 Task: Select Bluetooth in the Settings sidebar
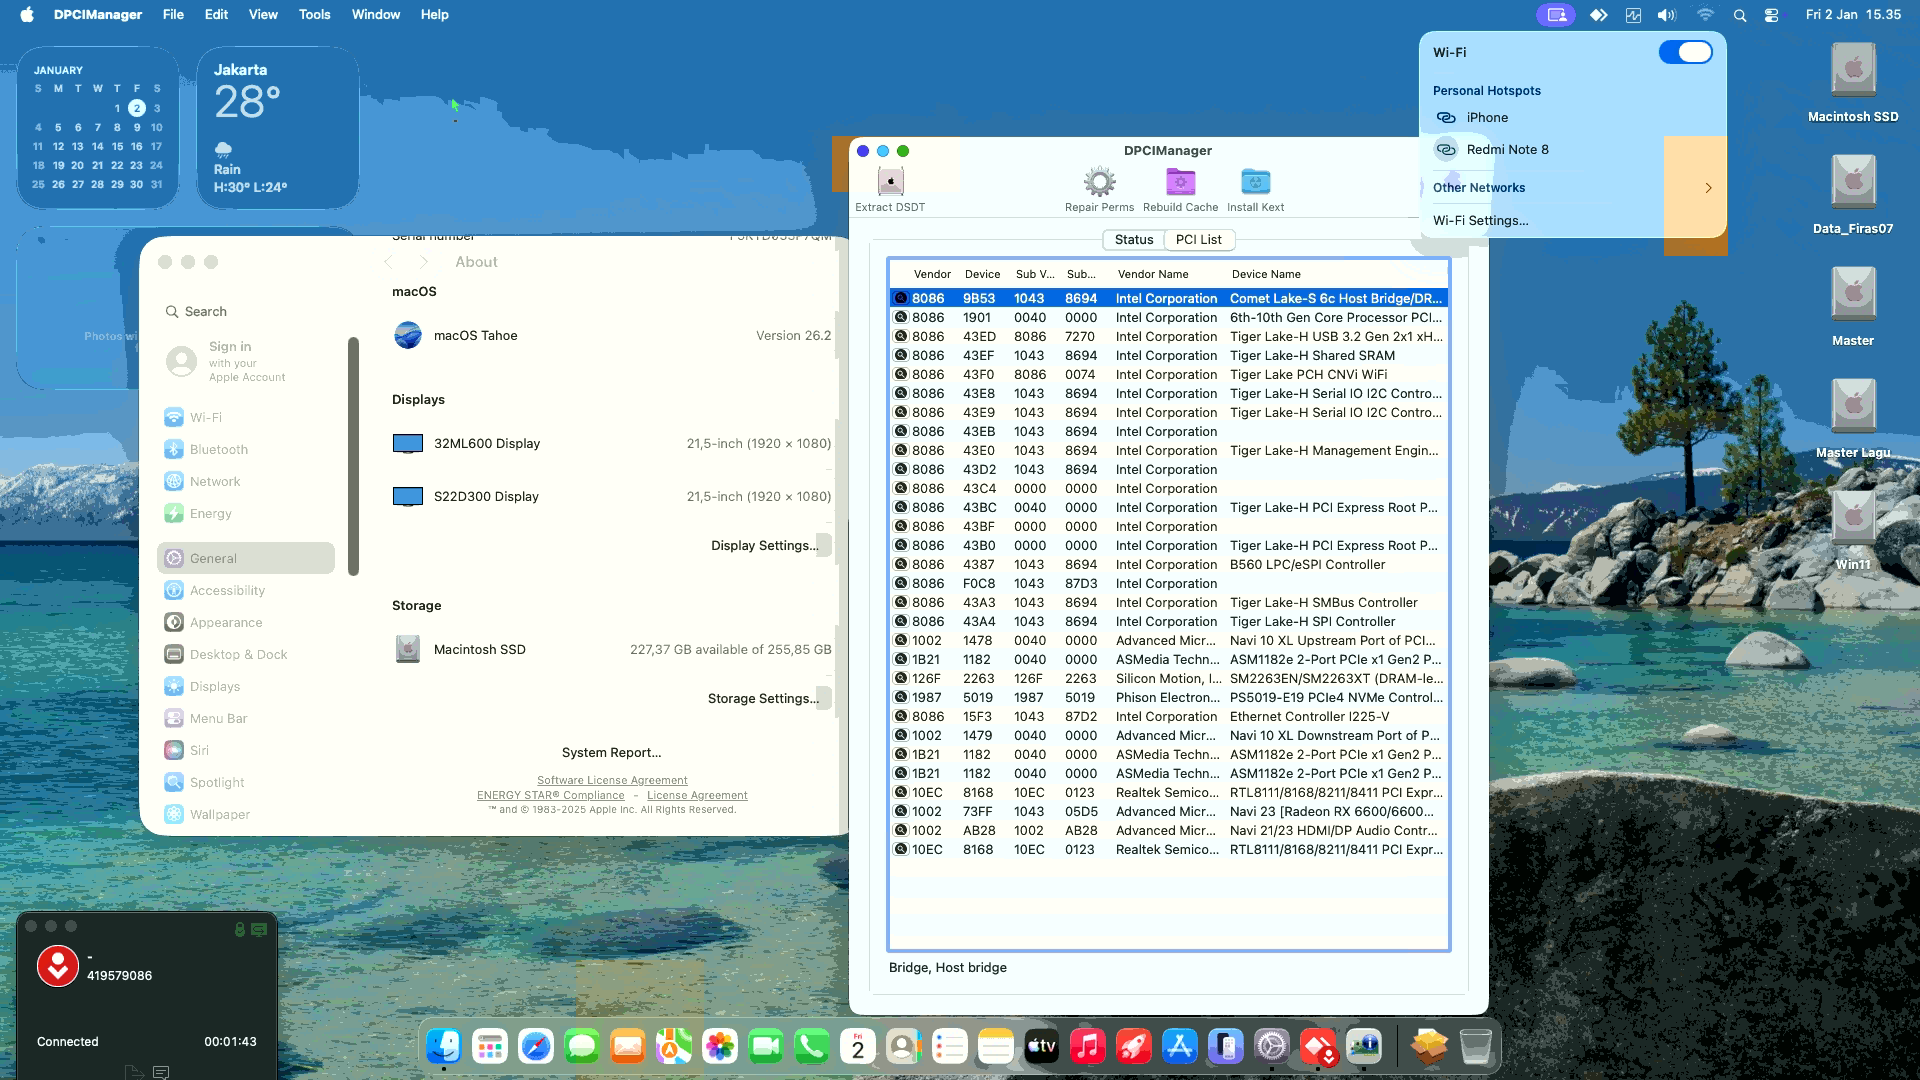pyautogui.click(x=246, y=450)
